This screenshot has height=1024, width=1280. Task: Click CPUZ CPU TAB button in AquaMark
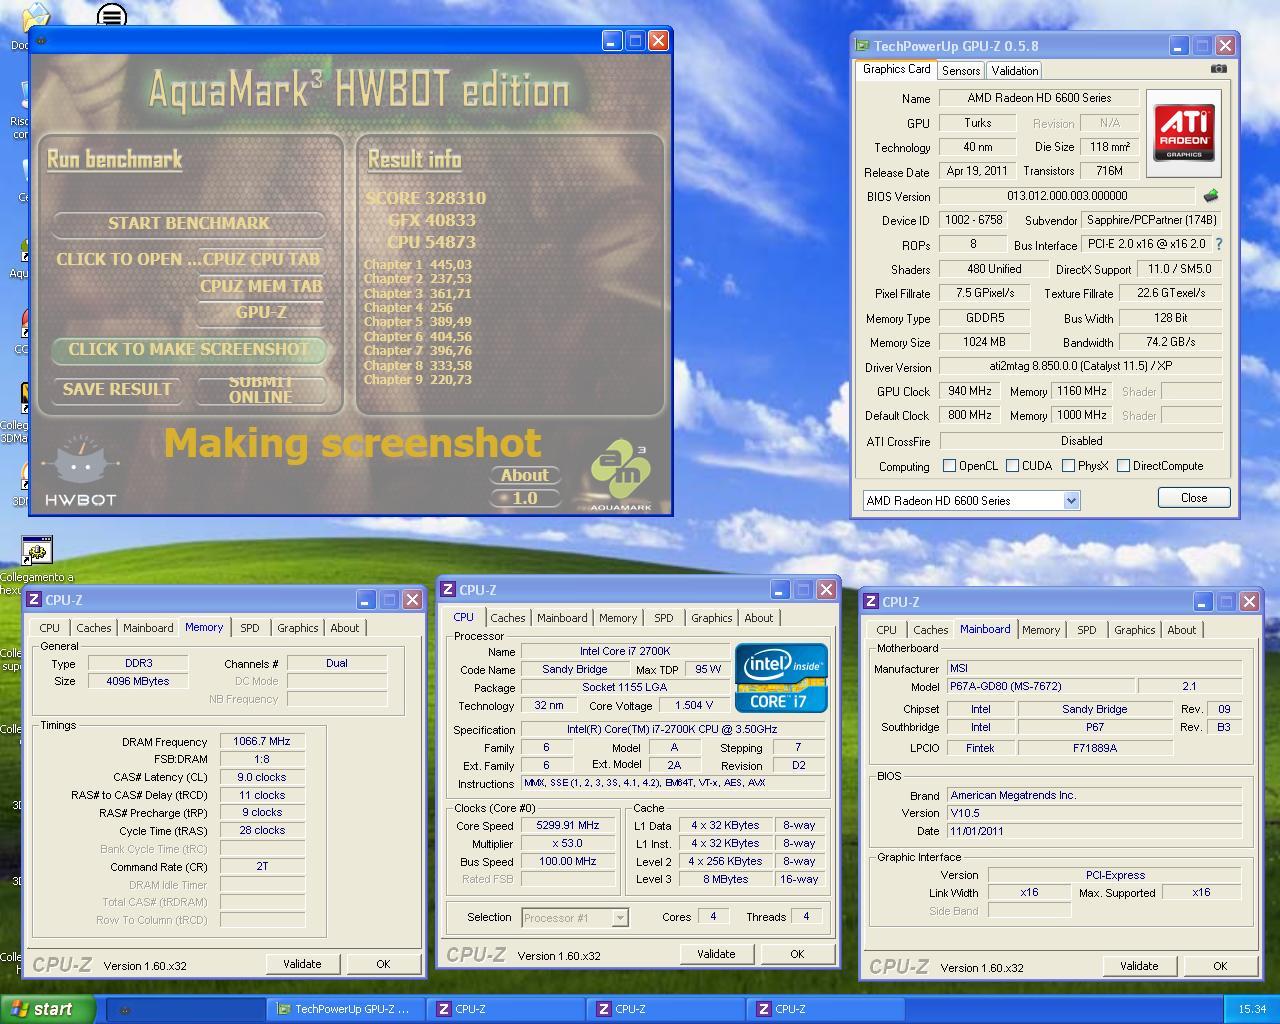coord(261,259)
